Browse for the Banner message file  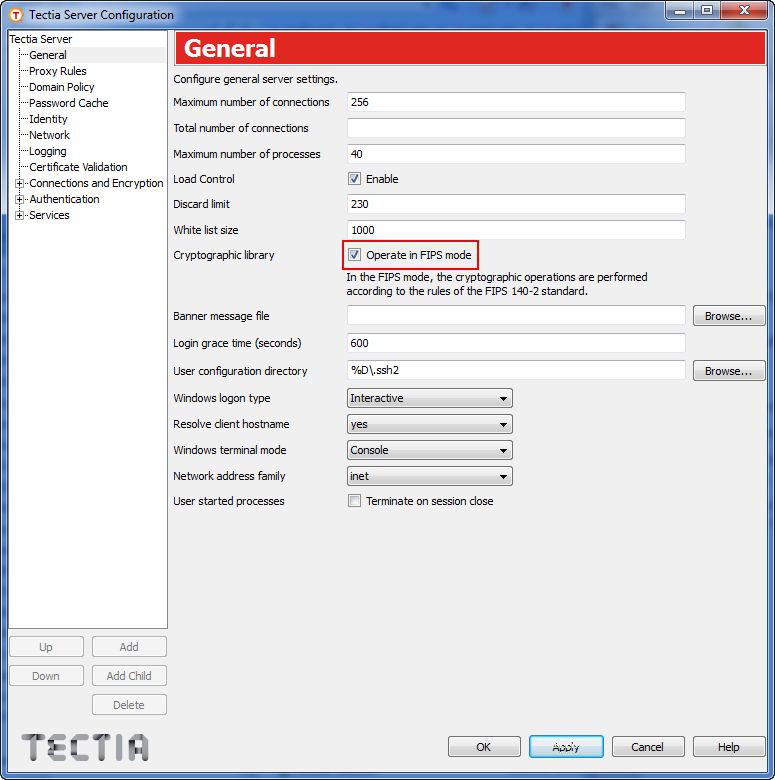pyautogui.click(x=729, y=316)
